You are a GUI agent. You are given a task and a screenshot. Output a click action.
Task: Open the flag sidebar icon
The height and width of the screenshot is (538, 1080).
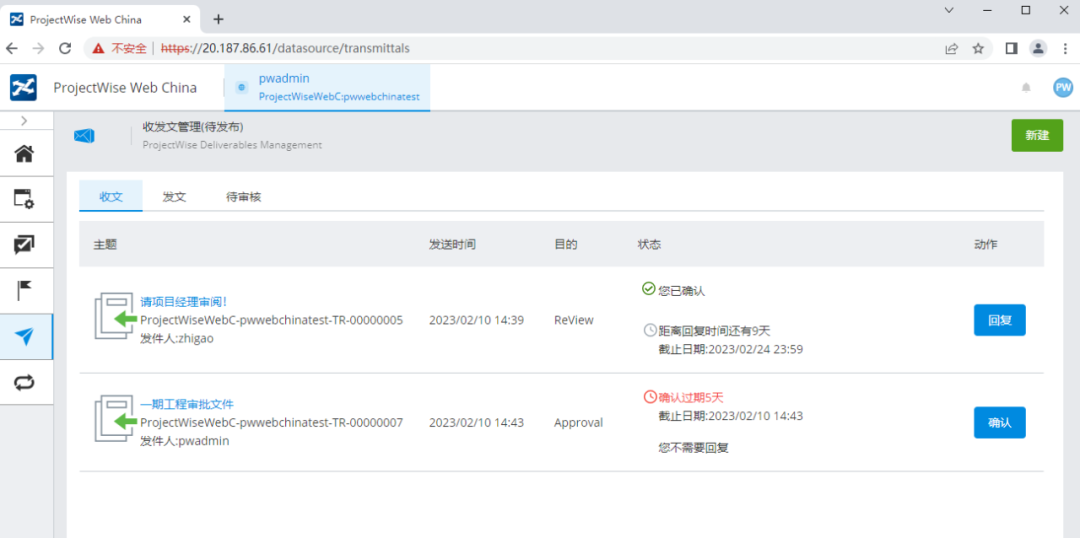(25, 291)
